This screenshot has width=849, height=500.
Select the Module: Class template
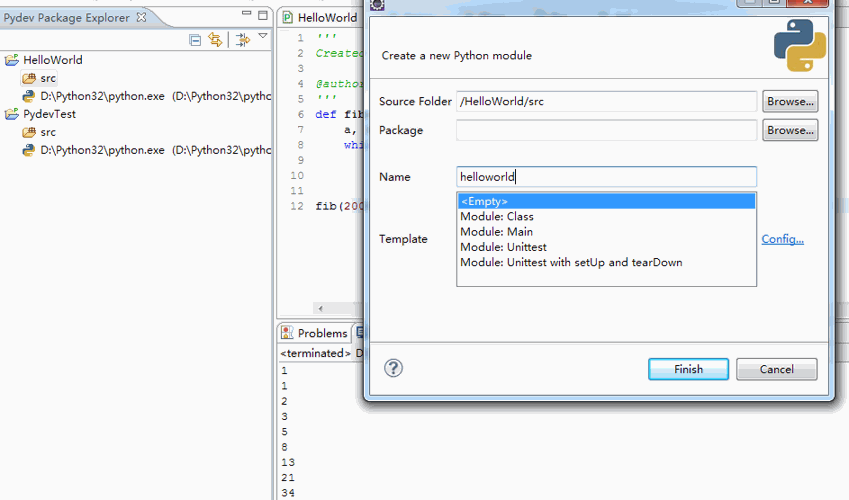click(x=606, y=216)
